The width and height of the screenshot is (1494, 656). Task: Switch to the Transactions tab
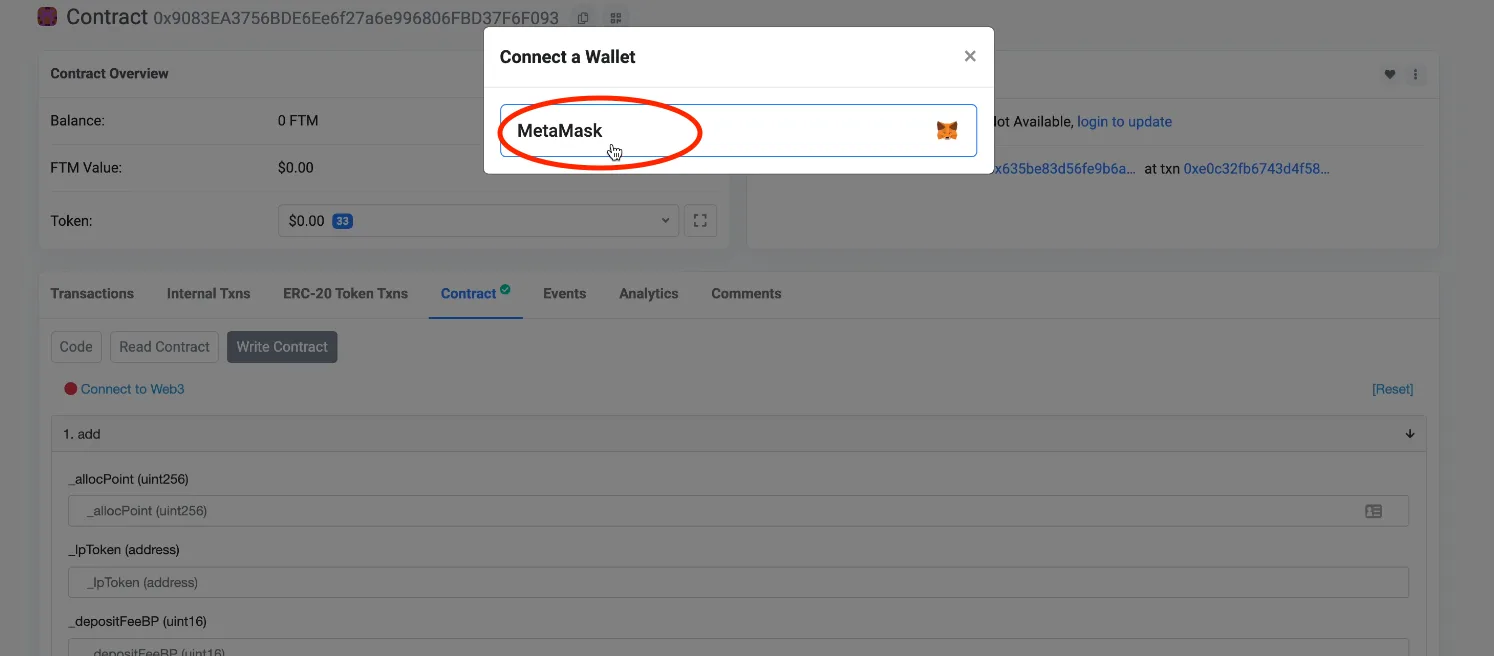(92, 294)
